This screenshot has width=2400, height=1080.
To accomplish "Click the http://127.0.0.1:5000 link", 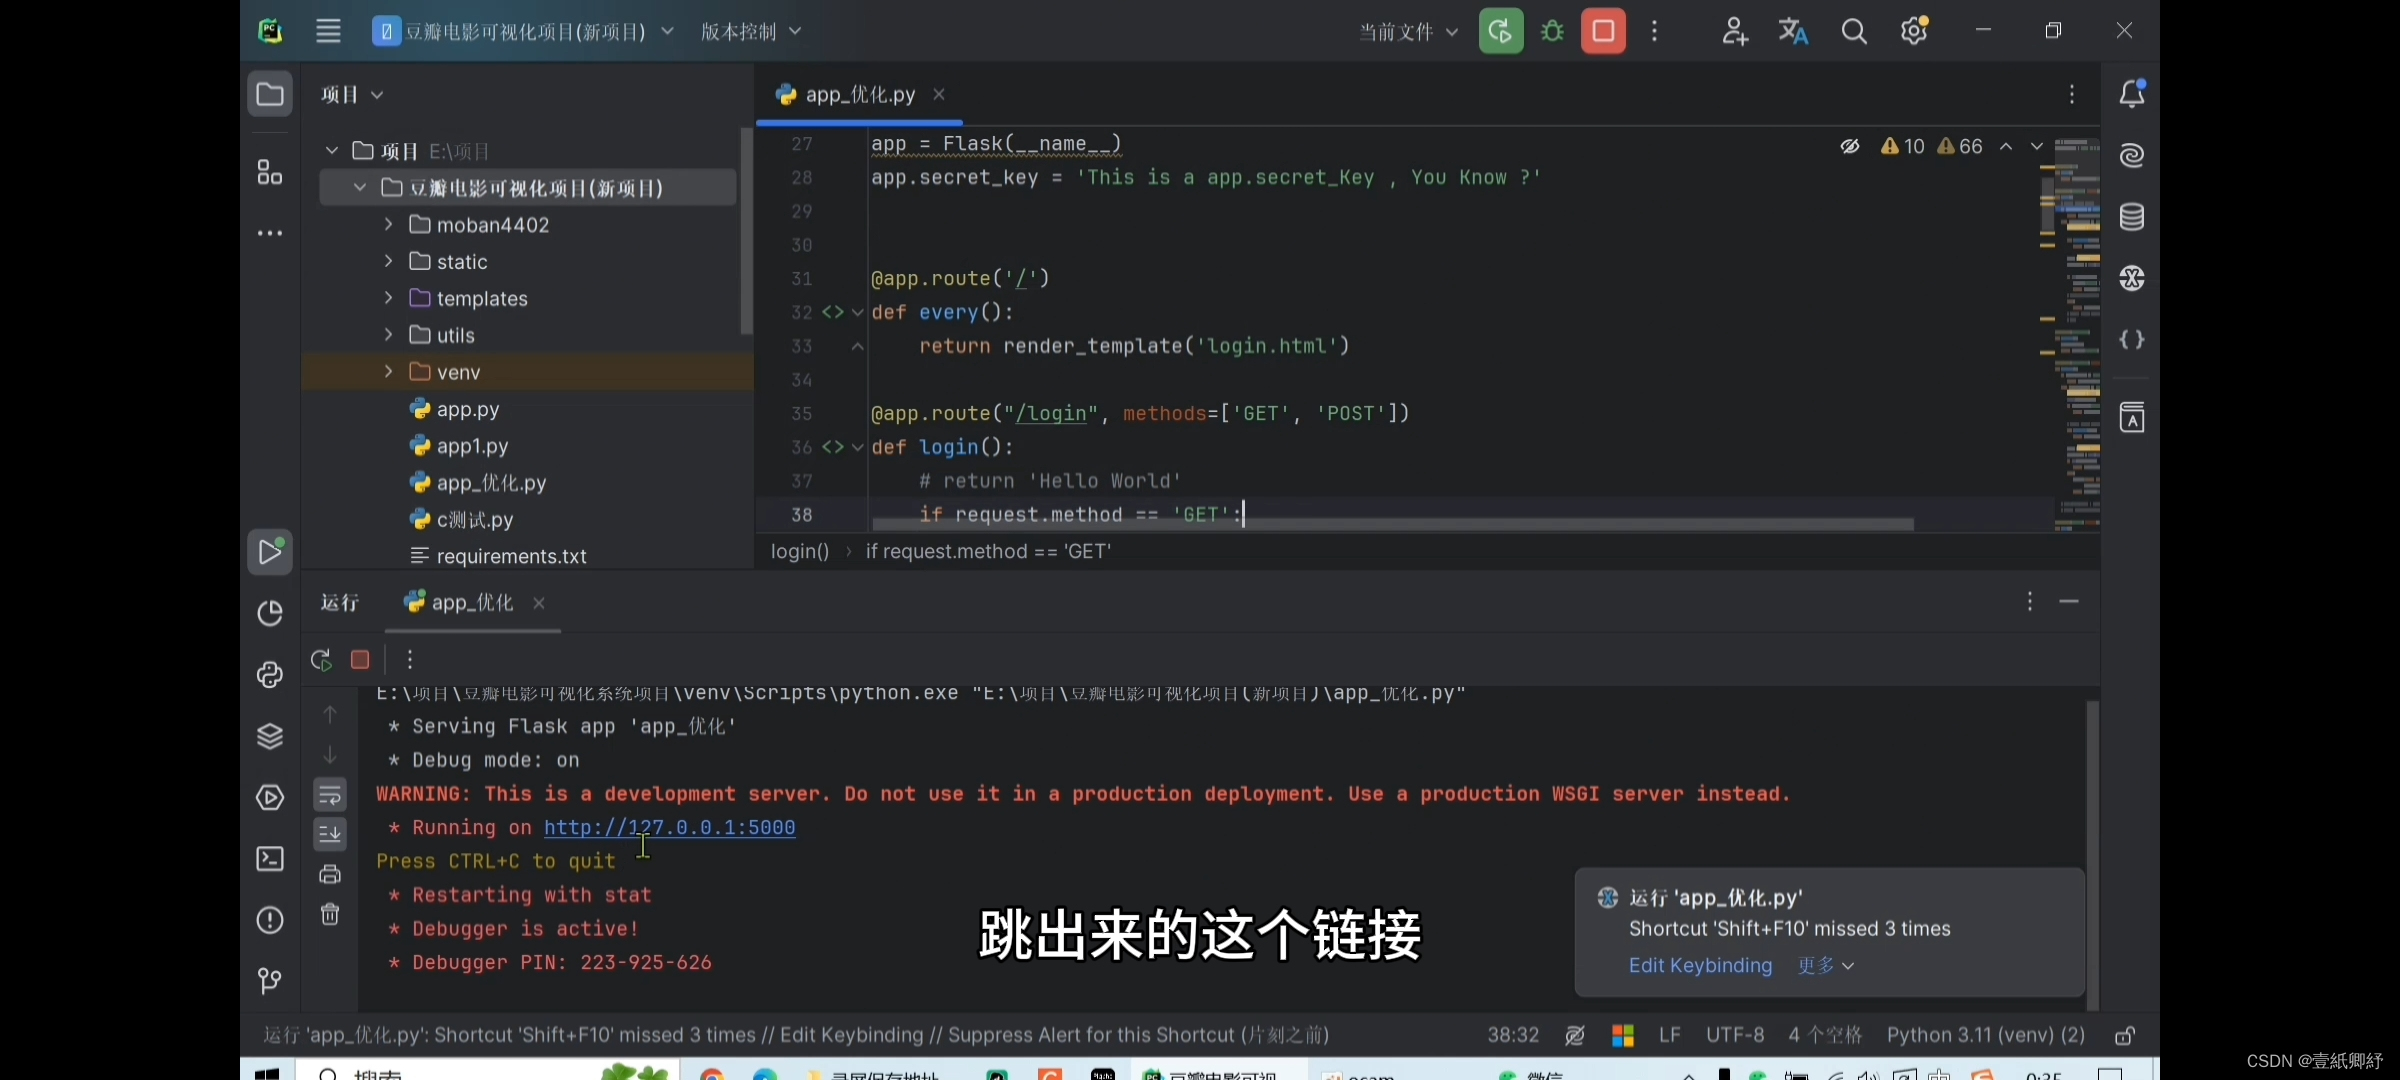I will (x=669, y=828).
